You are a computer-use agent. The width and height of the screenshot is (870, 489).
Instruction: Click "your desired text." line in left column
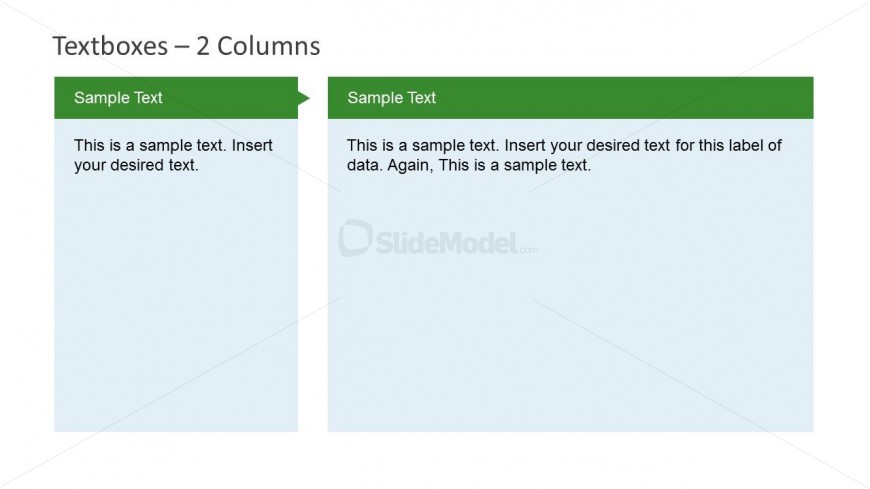(136, 165)
